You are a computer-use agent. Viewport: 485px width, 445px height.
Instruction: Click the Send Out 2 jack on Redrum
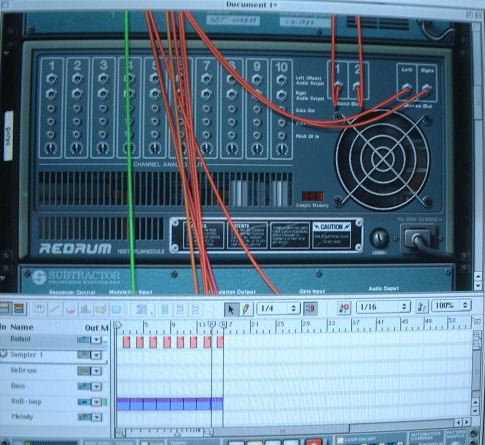pos(357,86)
